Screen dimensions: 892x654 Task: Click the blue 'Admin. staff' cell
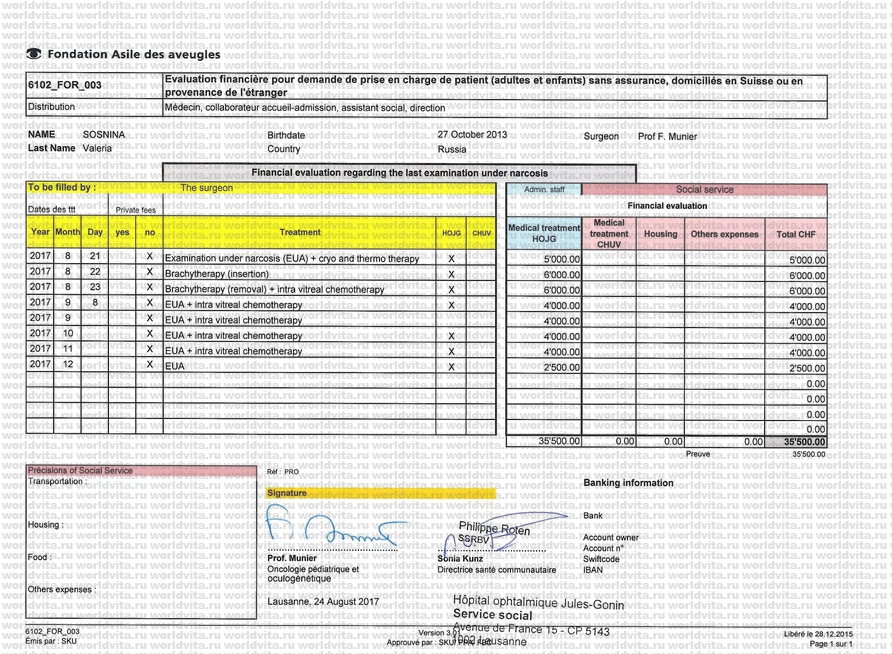pos(544,189)
